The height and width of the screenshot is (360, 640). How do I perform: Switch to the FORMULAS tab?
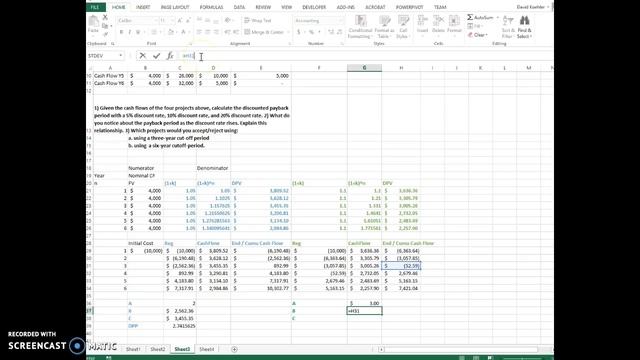coord(211,7)
